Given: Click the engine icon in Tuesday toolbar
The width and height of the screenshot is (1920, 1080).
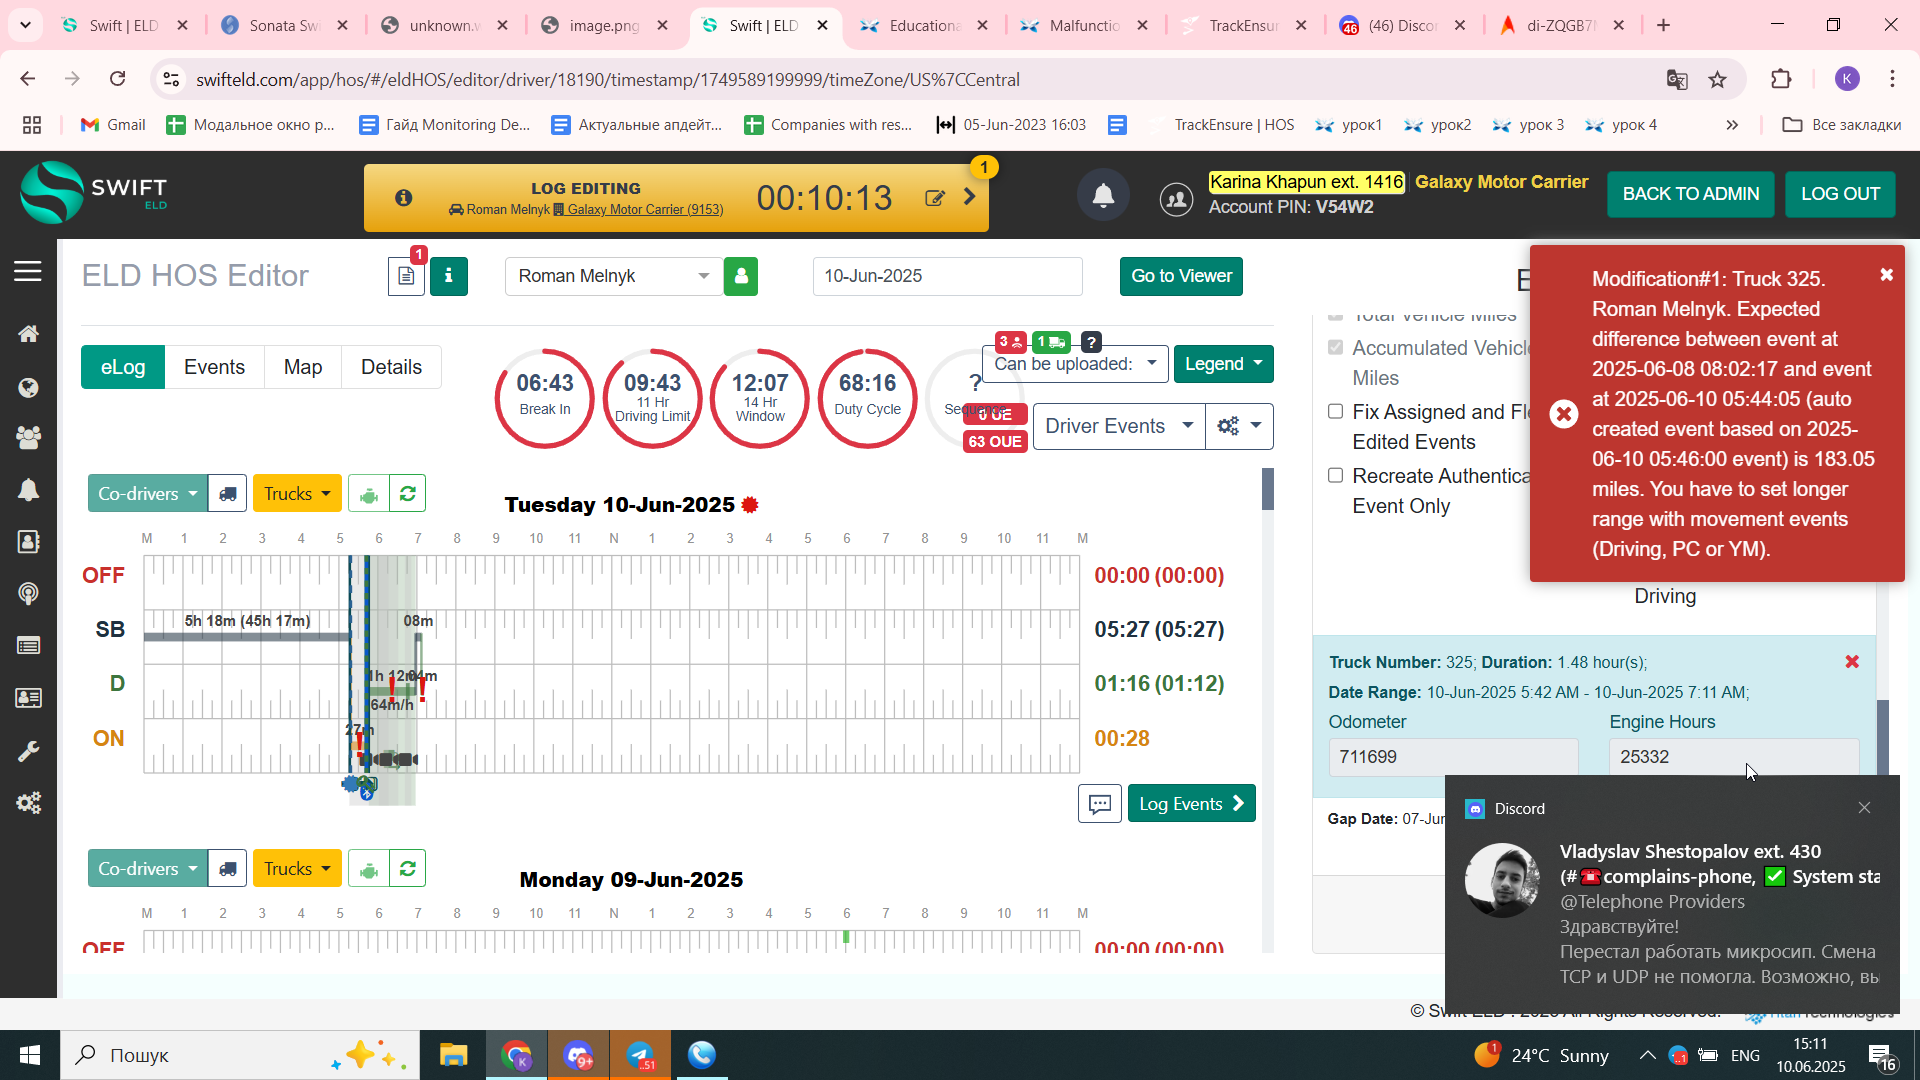Looking at the screenshot, I should click(x=369, y=494).
